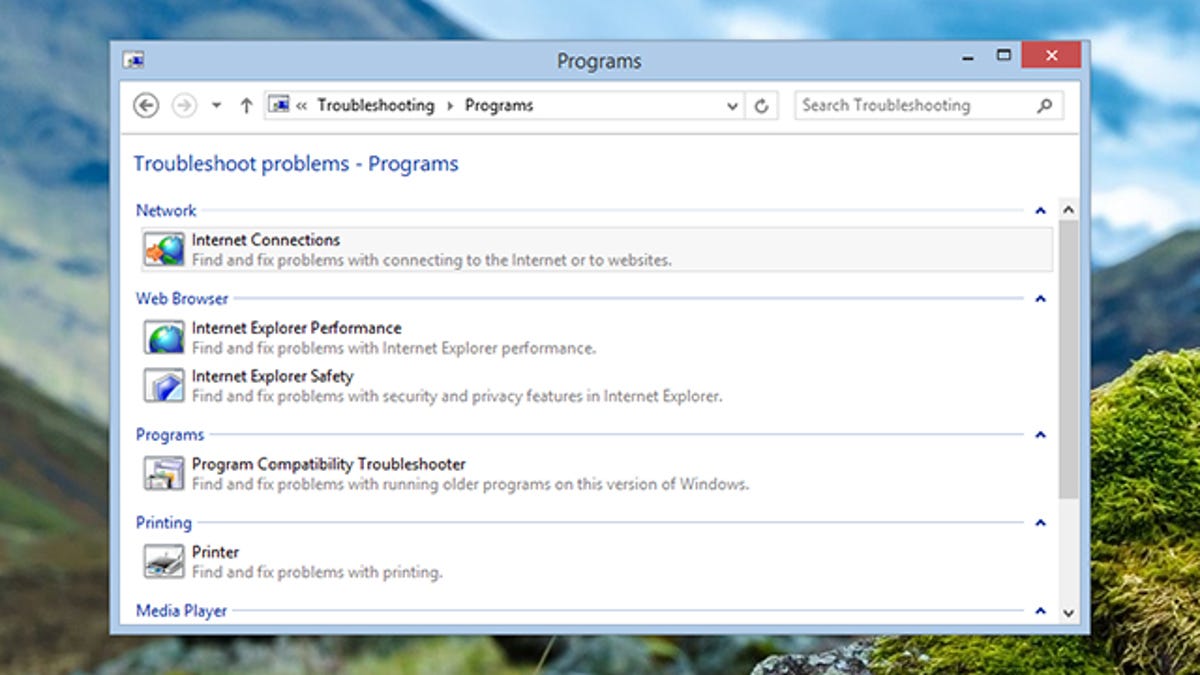The height and width of the screenshot is (675, 1200).
Task: Click the scrollbar up arrow
Action: click(1068, 210)
